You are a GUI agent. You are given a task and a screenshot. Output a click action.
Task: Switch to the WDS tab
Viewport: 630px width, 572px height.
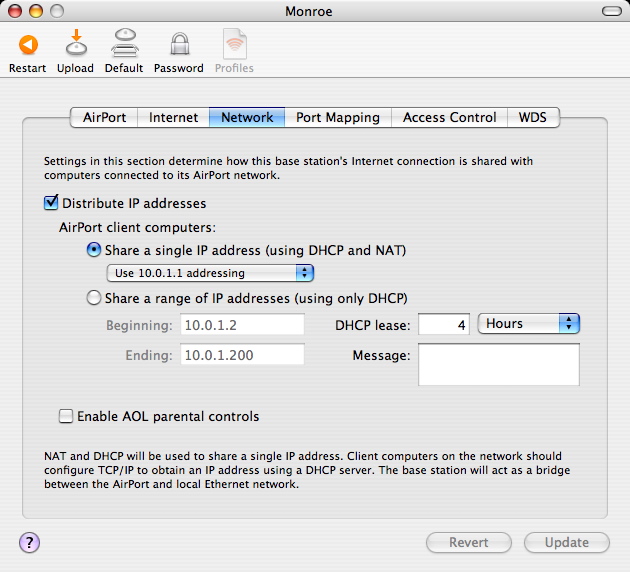tap(533, 117)
